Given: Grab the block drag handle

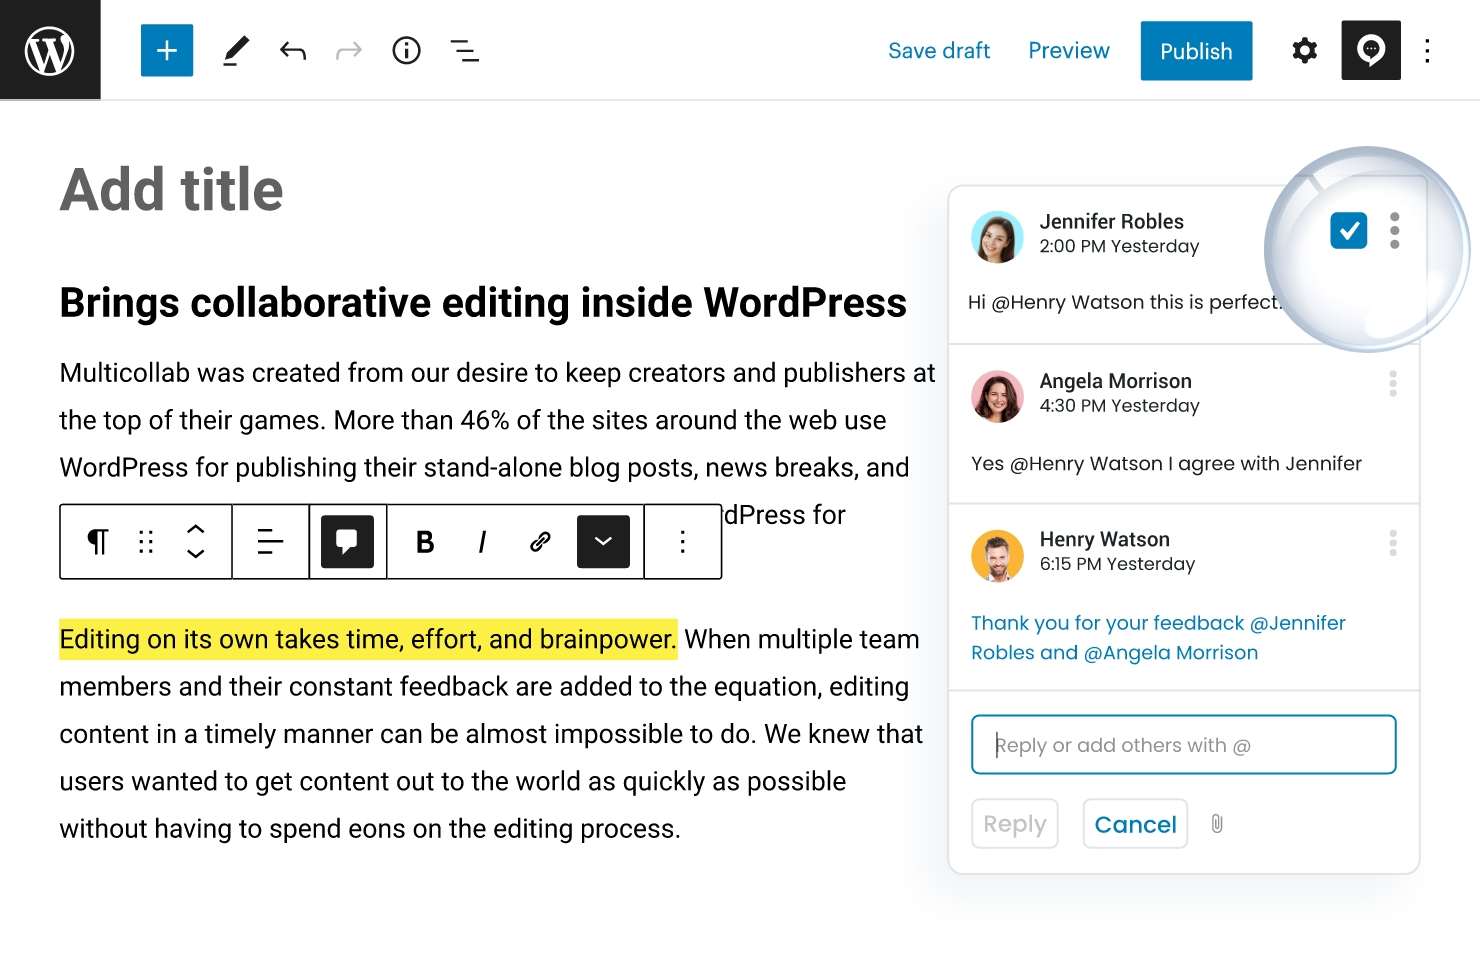Looking at the screenshot, I should click(x=146, y=541).
